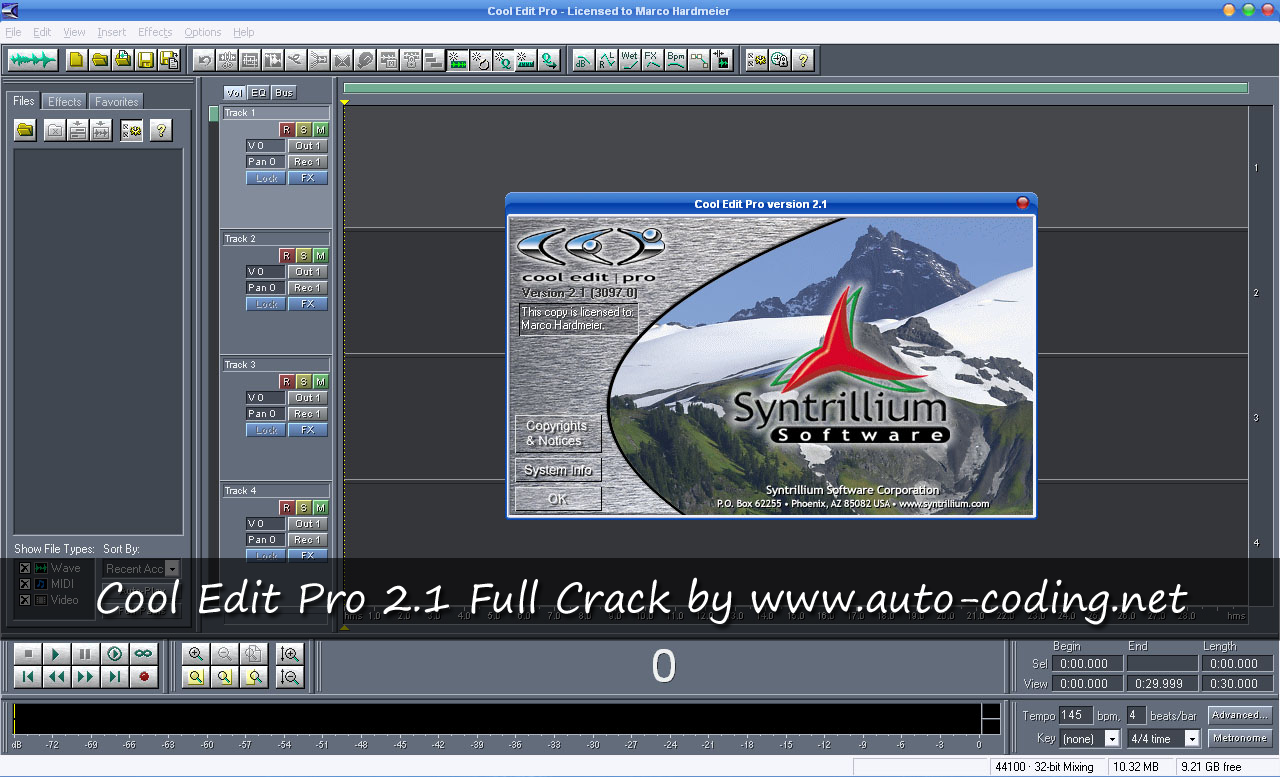Open the File menu

(x=13, y=32)
